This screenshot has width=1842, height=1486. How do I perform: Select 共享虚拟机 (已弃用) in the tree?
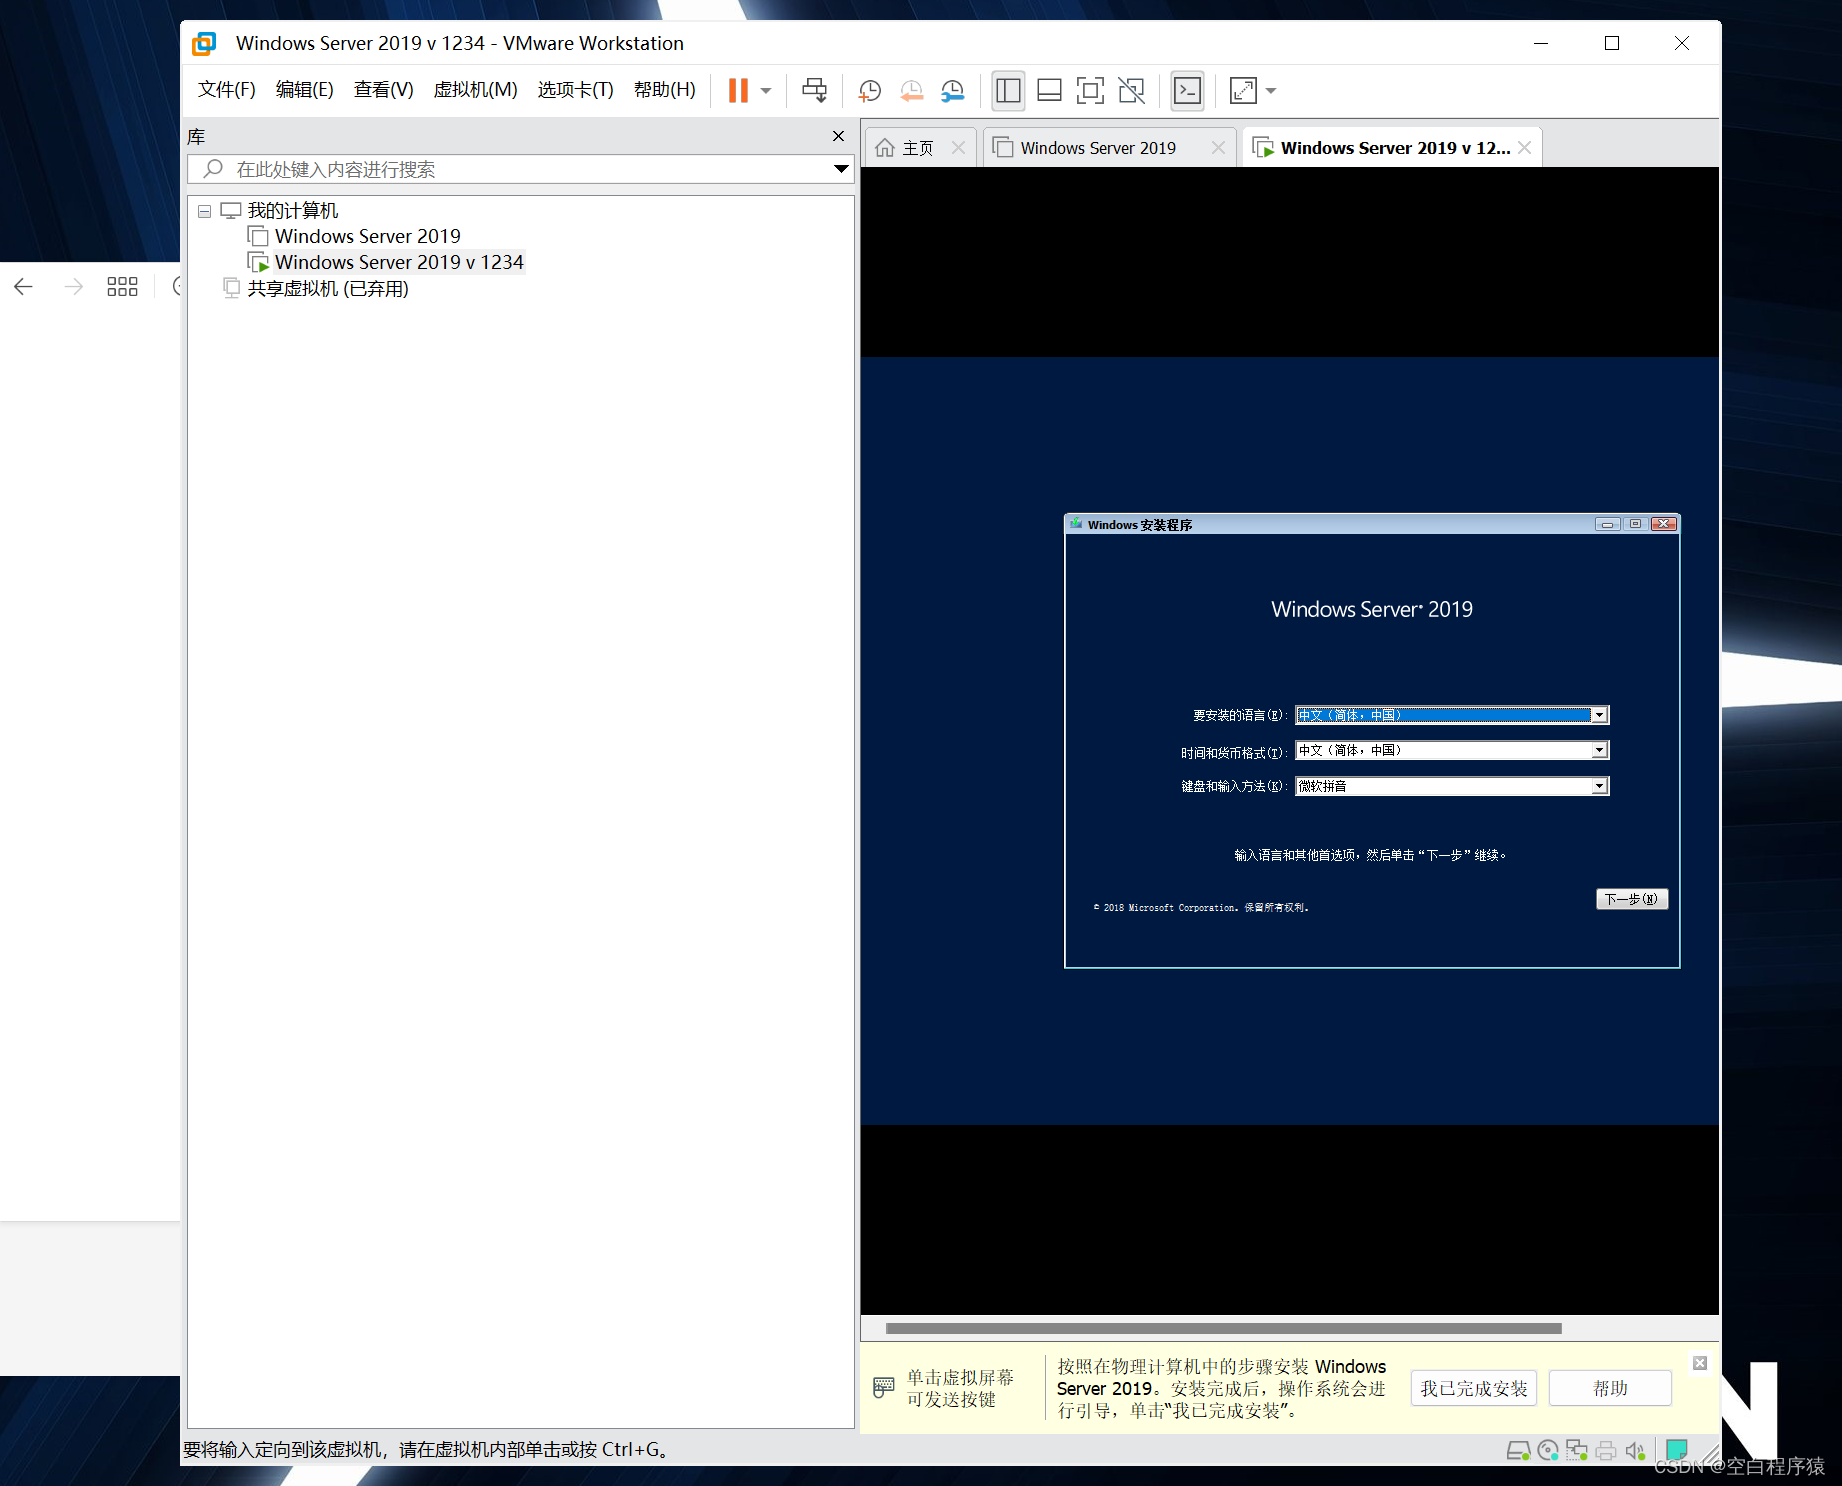pos(327,289)
